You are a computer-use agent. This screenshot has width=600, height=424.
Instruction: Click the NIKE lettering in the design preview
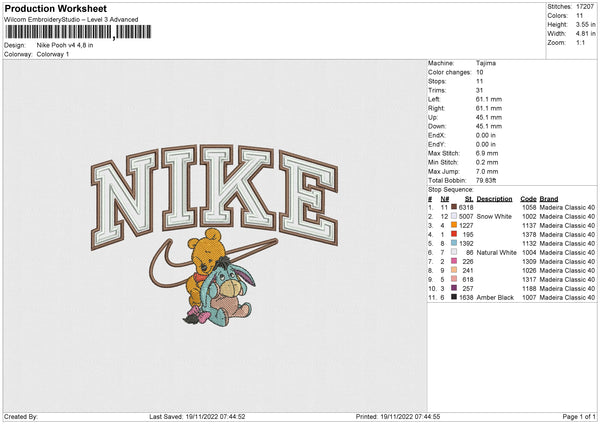coord(214,195)
